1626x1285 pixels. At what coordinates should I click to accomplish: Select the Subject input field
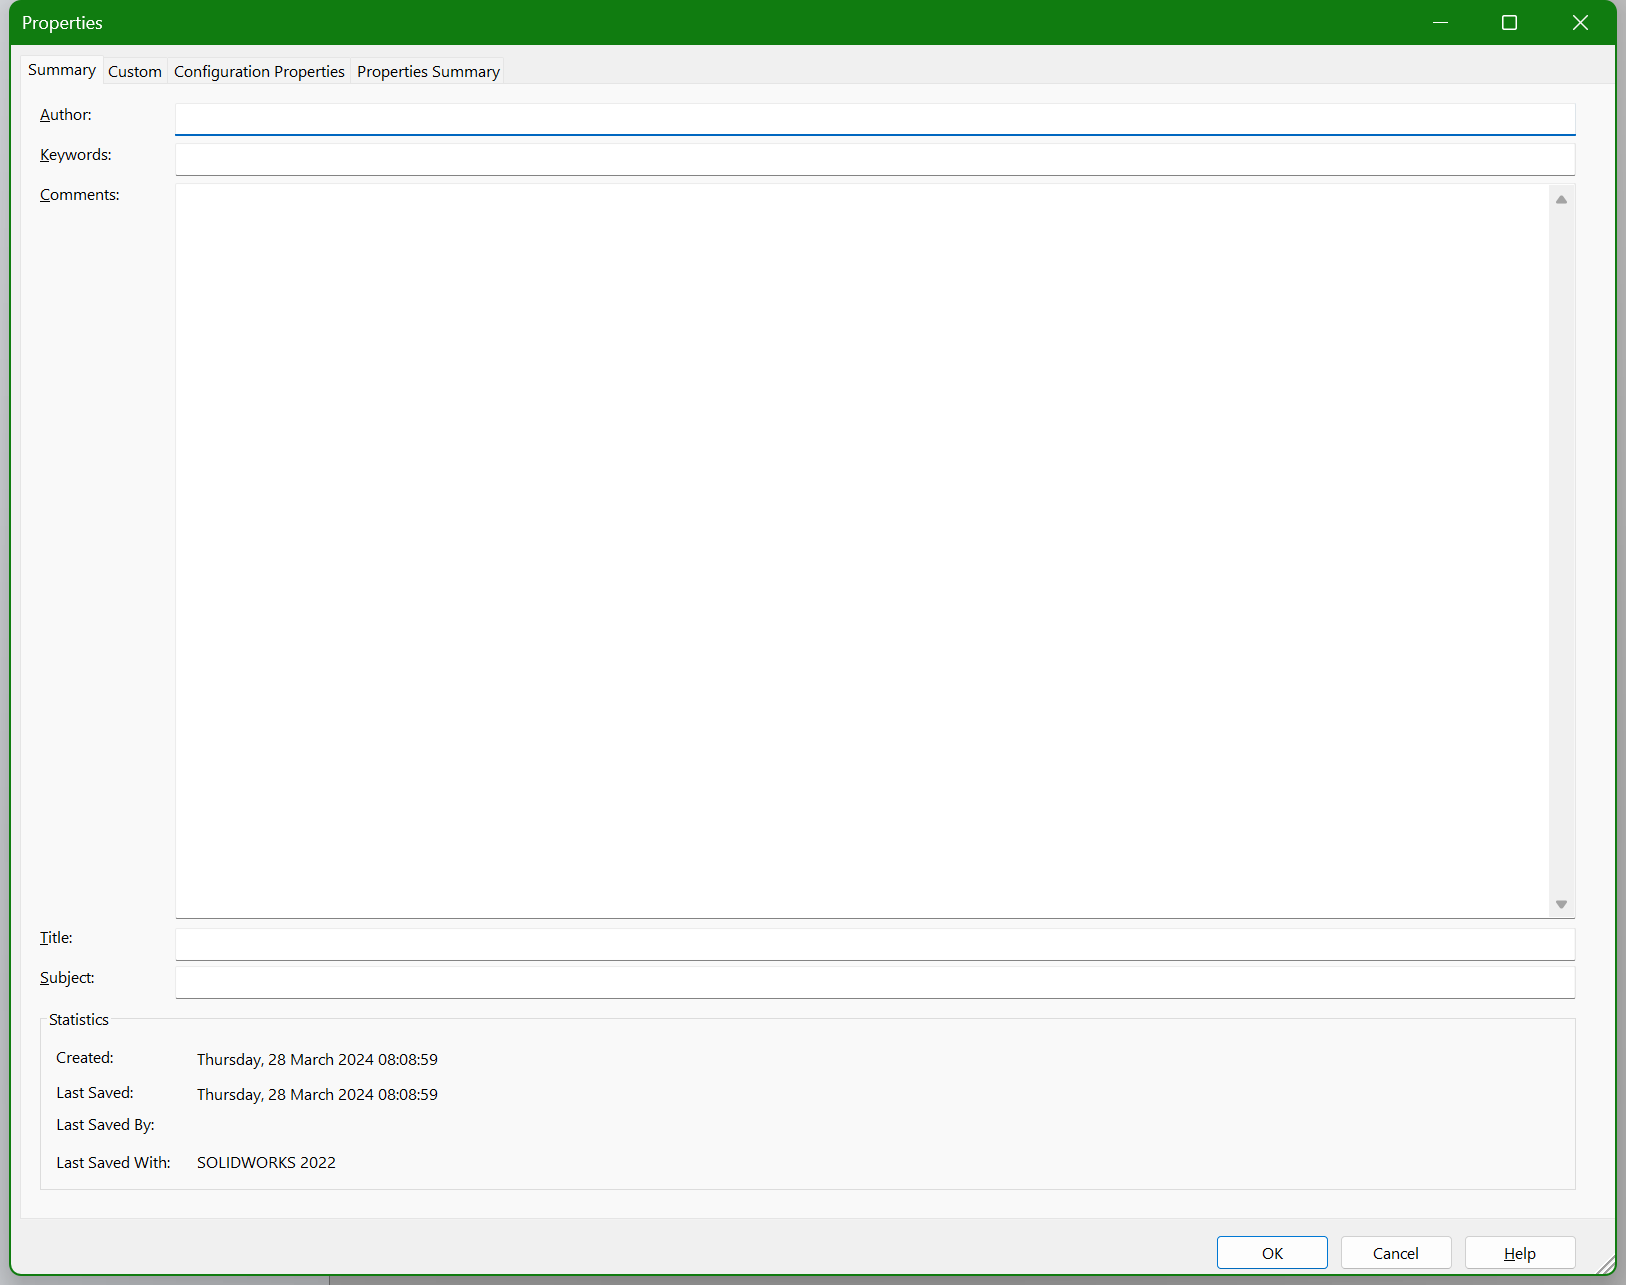click(874, 982)
